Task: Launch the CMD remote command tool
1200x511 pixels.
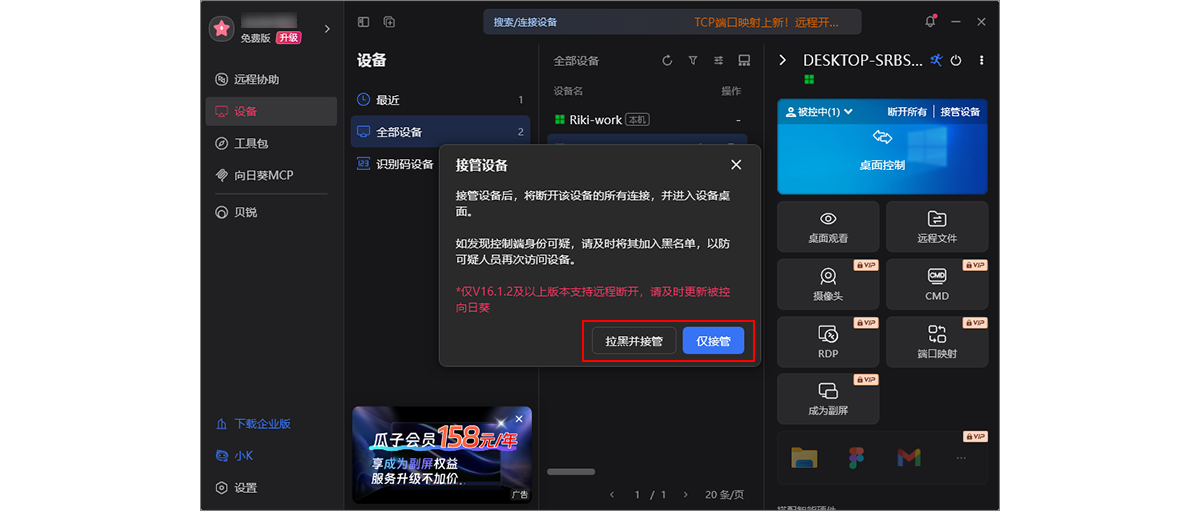Action: 937,283
